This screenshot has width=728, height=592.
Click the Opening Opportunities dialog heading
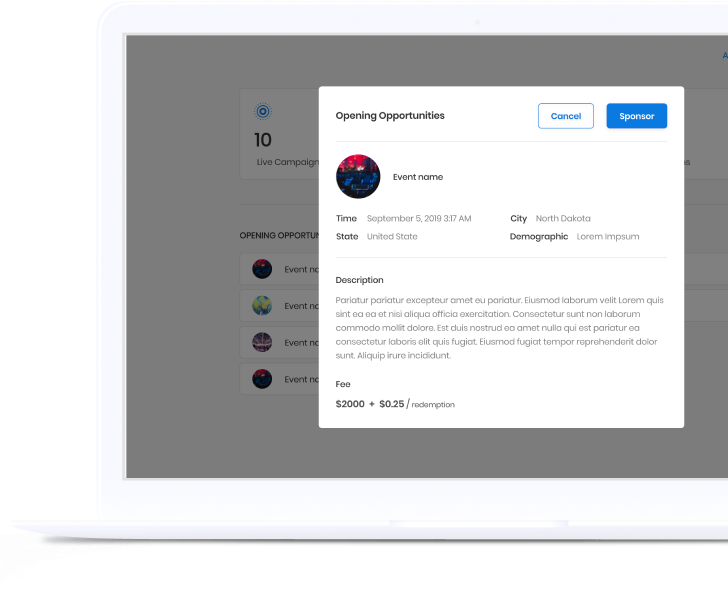click(x=390, y=116)
